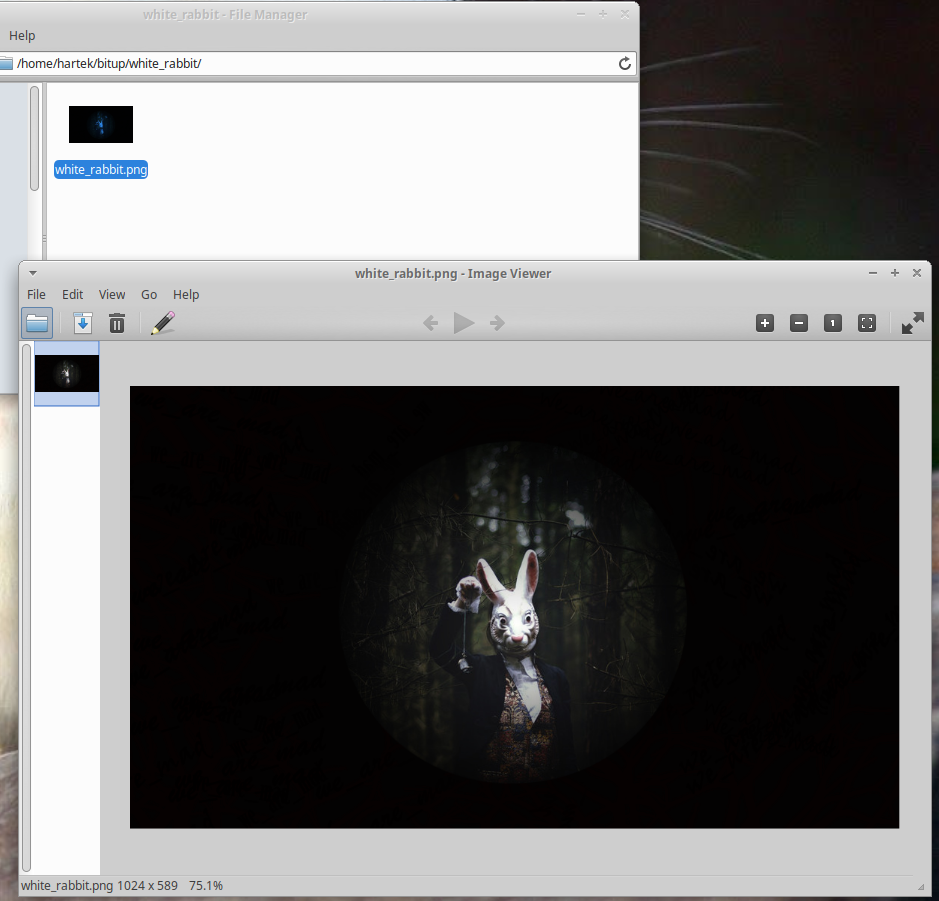
Task: Start the slideshow play button
Action: point(464,323)
